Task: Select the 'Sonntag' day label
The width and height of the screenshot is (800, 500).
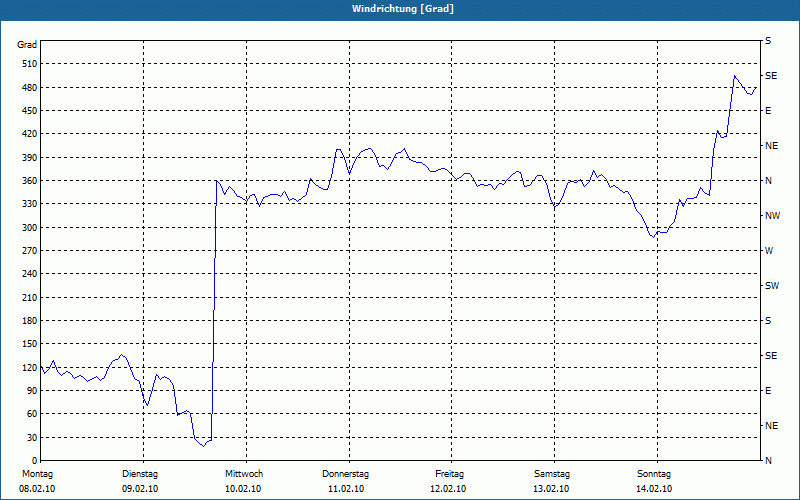Action: coord(654,474)
